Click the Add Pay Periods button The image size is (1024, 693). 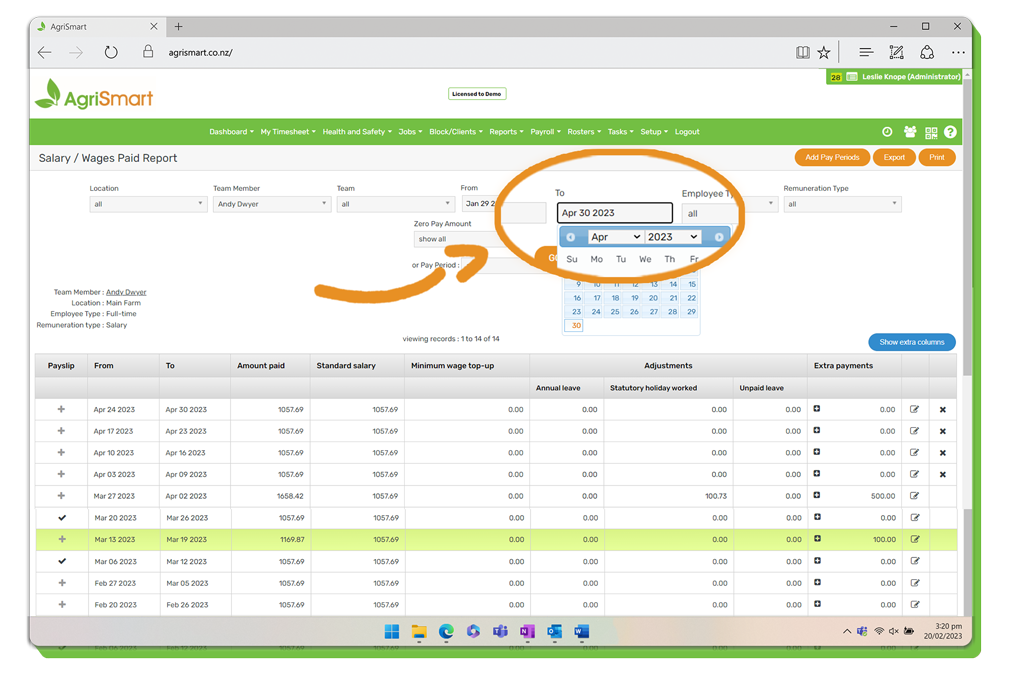coord(832,157)
